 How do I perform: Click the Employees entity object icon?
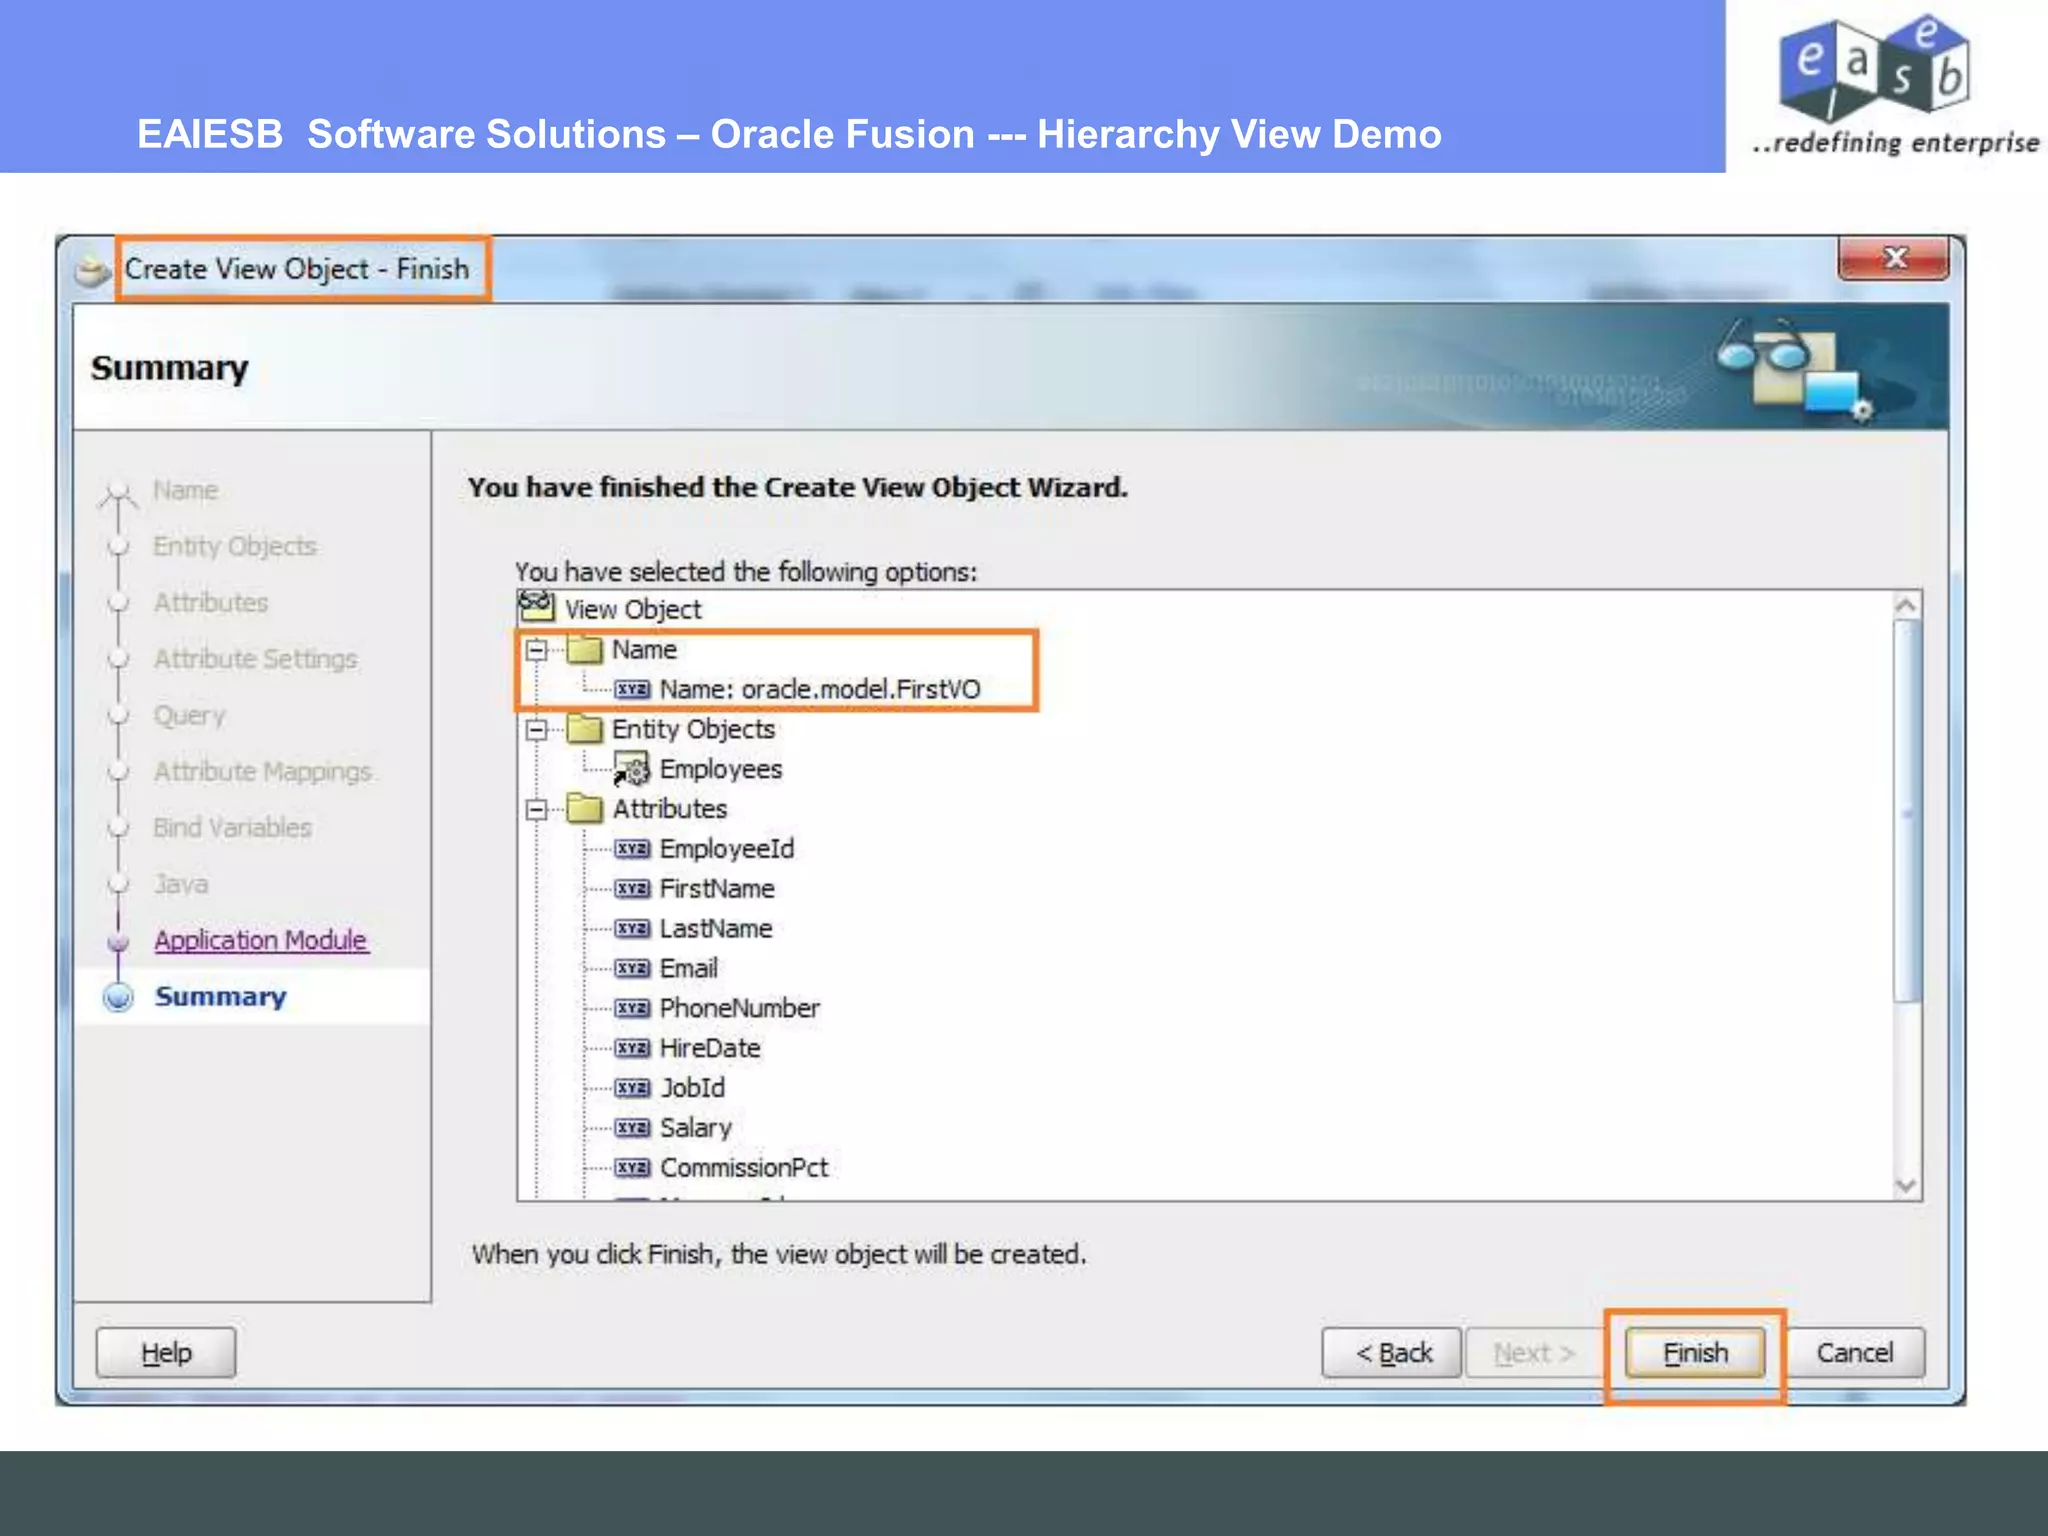[x=632, y=770]
